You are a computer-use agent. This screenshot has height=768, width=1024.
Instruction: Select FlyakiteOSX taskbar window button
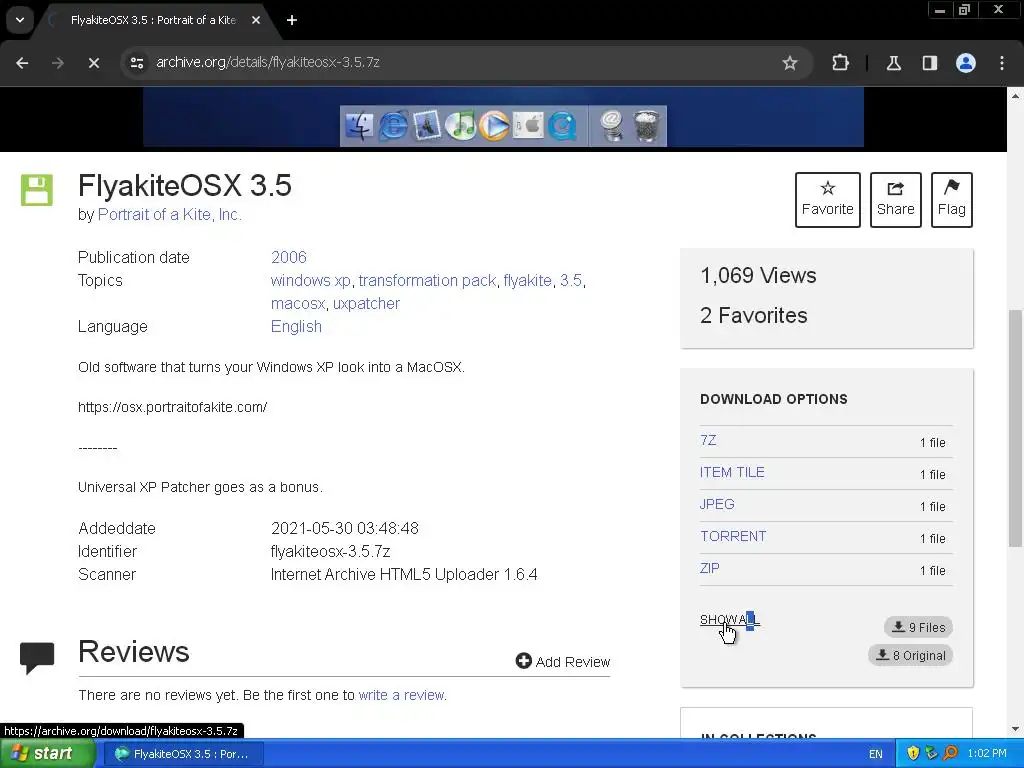pyautogui.click(x=184, y=754)
